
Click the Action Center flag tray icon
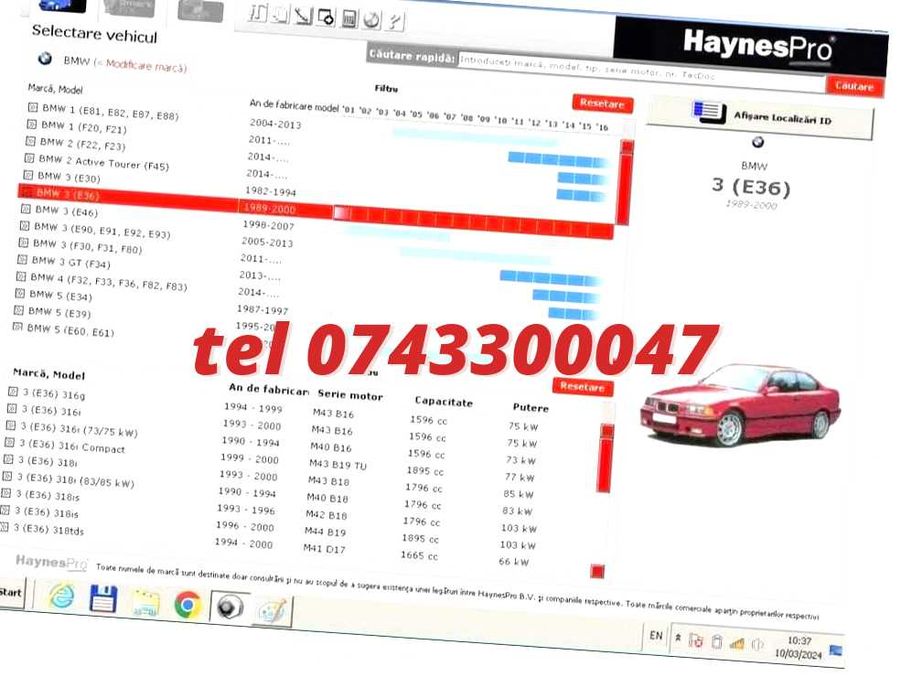(x=696, y=641)
